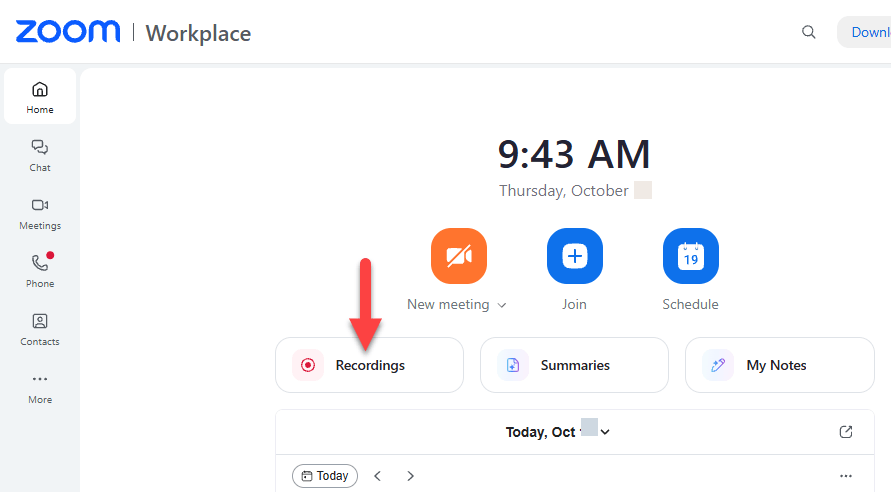Open the Recordings card

369,365
